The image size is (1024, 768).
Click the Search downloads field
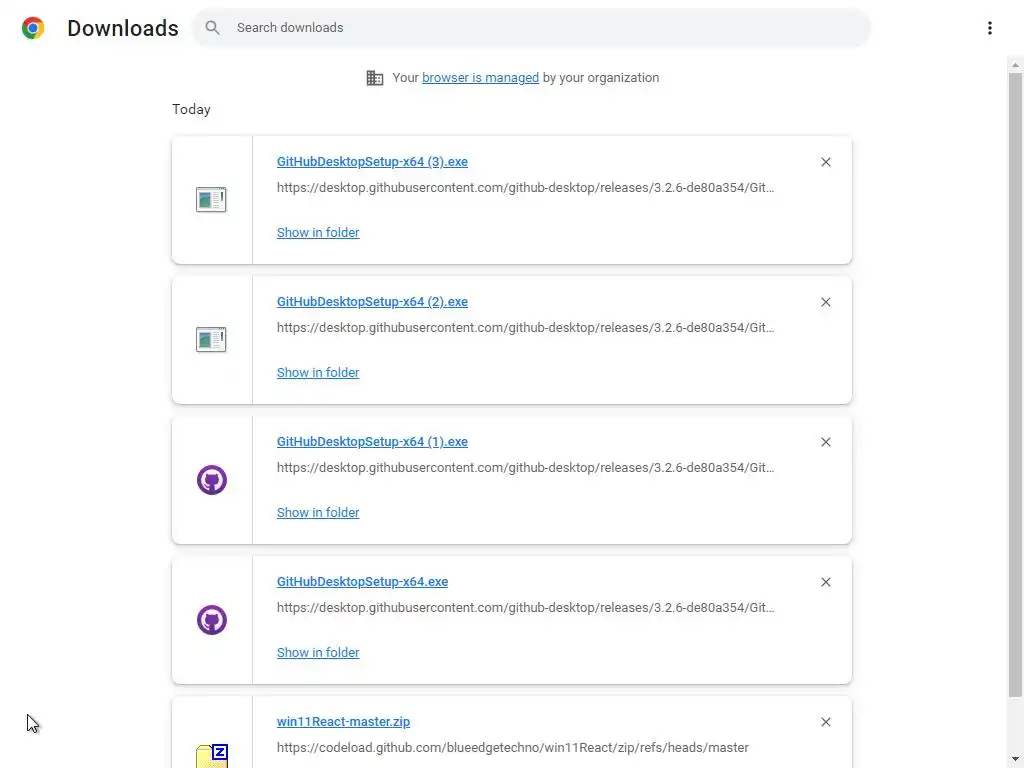(x=540, y=28)
